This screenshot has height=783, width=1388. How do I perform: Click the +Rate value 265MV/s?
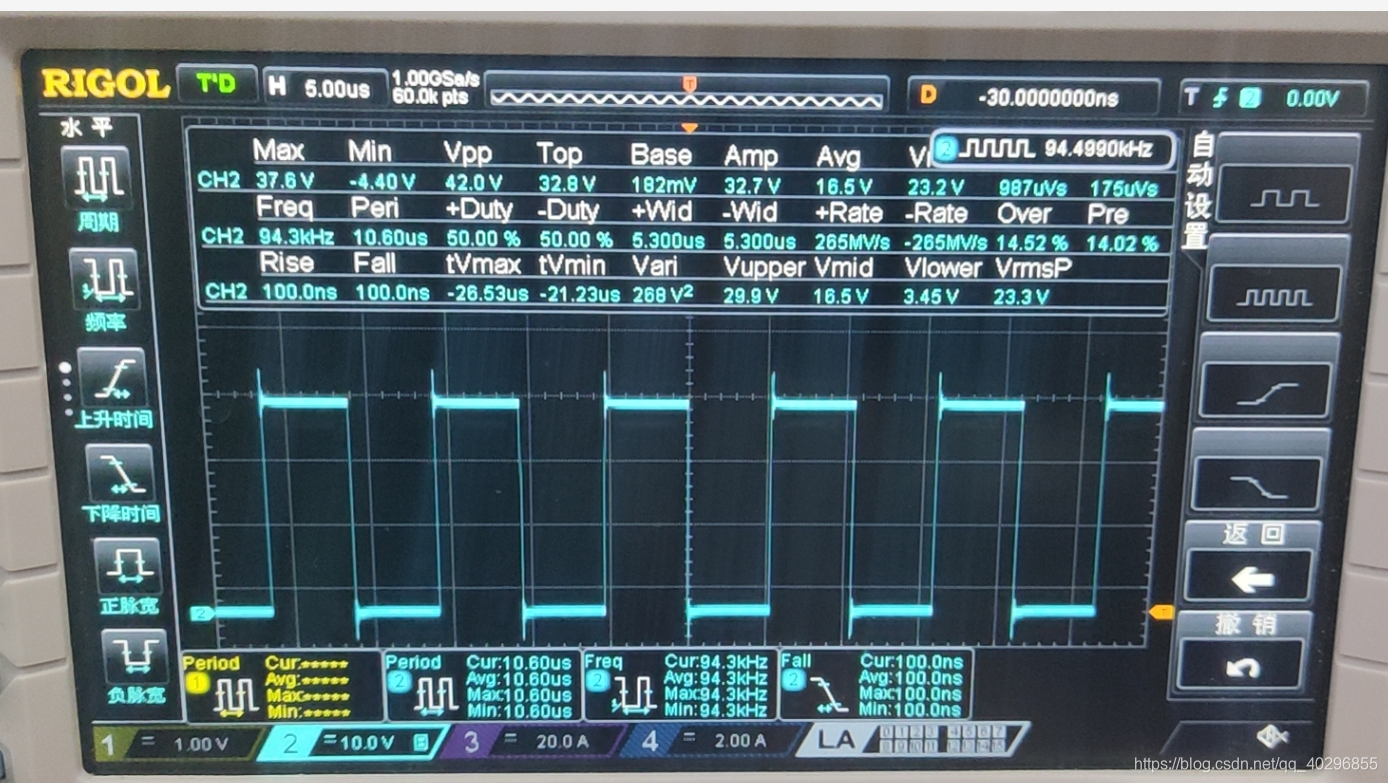(x=850, y=242)
